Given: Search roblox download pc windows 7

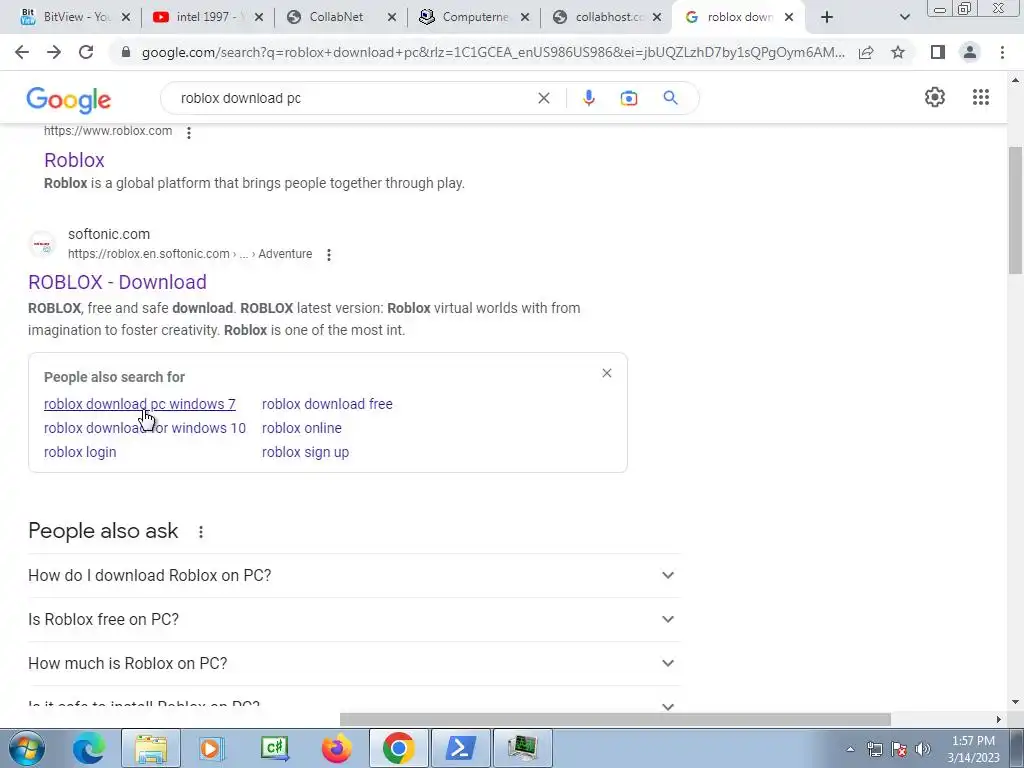Looking at the screenshot, I should 140,404.
